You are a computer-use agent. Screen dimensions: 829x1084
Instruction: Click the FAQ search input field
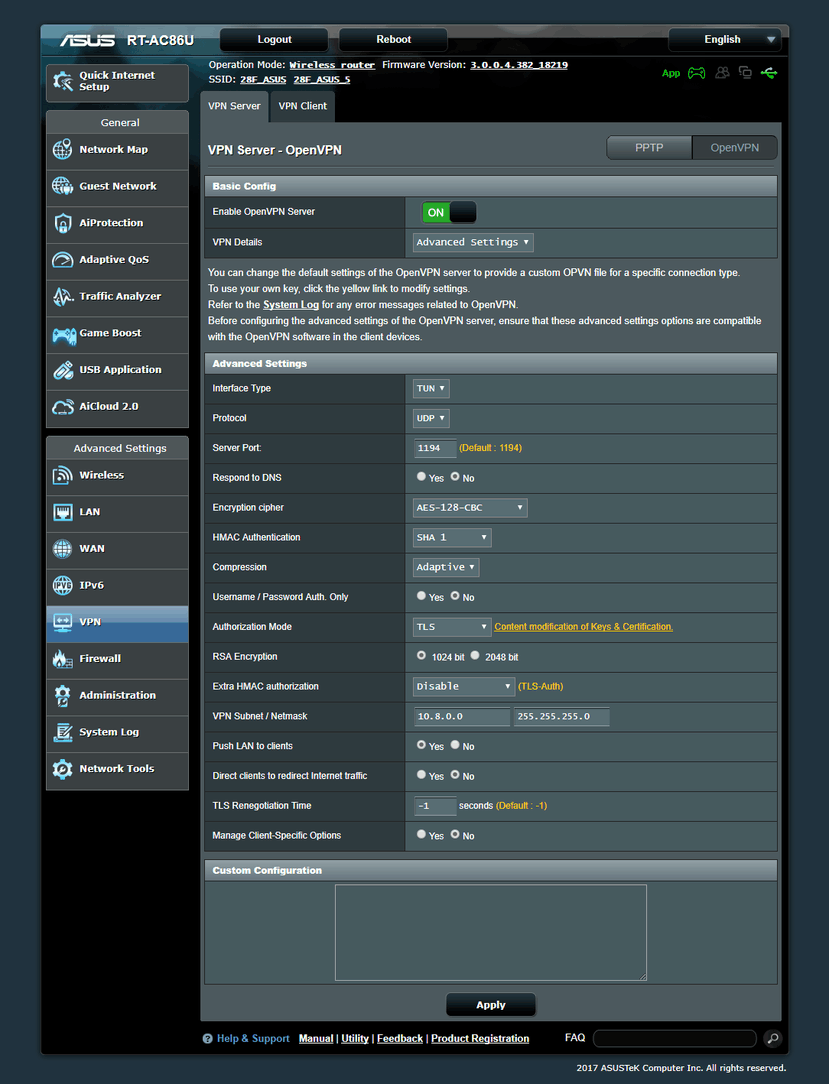click(675, 1038)
